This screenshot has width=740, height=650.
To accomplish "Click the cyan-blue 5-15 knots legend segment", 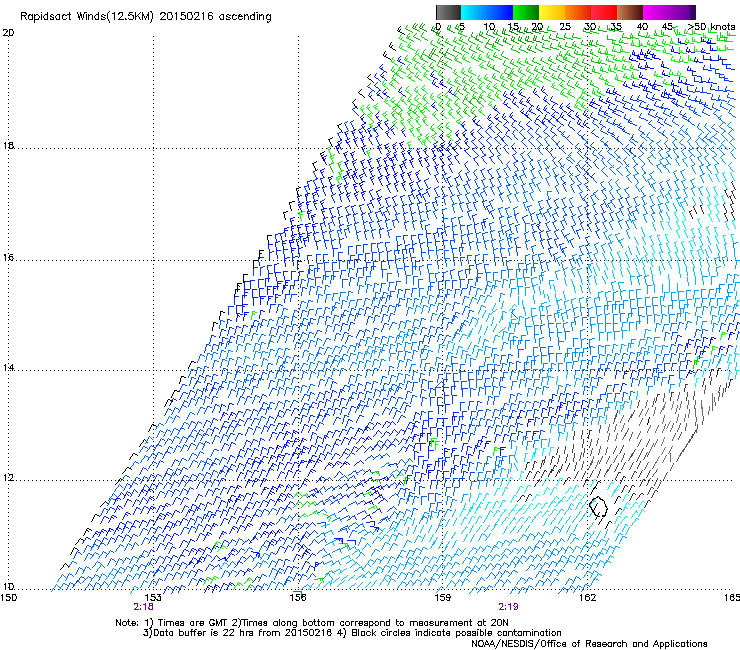I will 487,12.
